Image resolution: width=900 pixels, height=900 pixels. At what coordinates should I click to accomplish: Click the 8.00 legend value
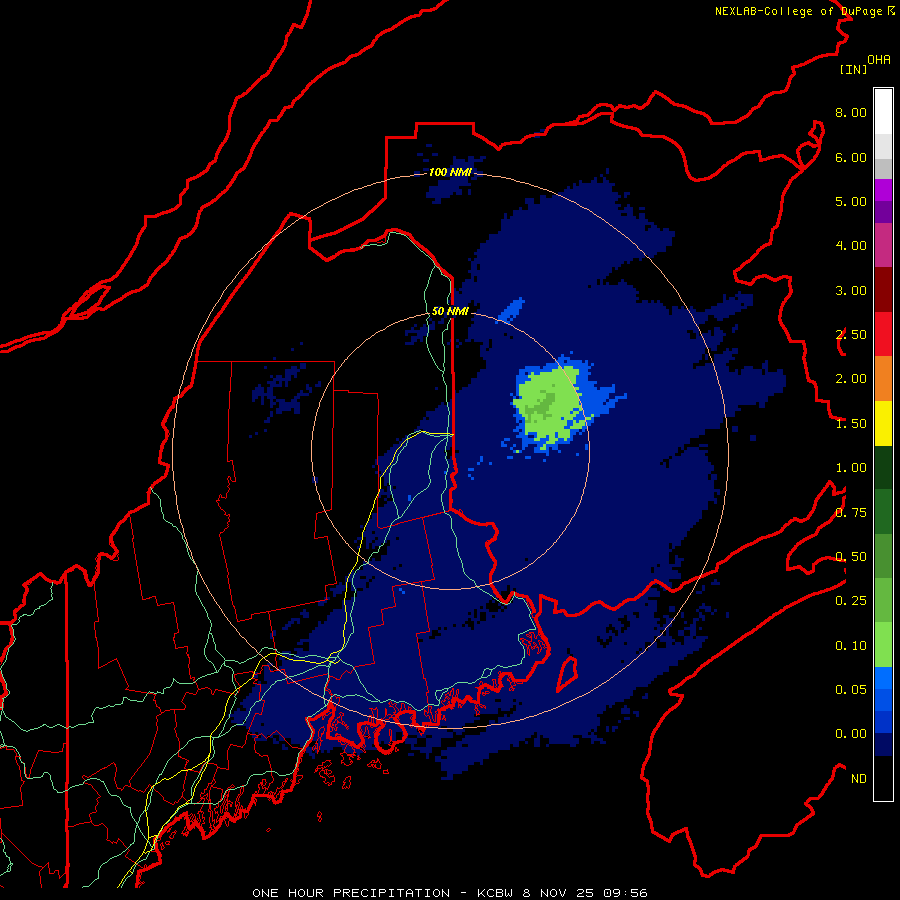pyautogui.click(x=851, y=112)
